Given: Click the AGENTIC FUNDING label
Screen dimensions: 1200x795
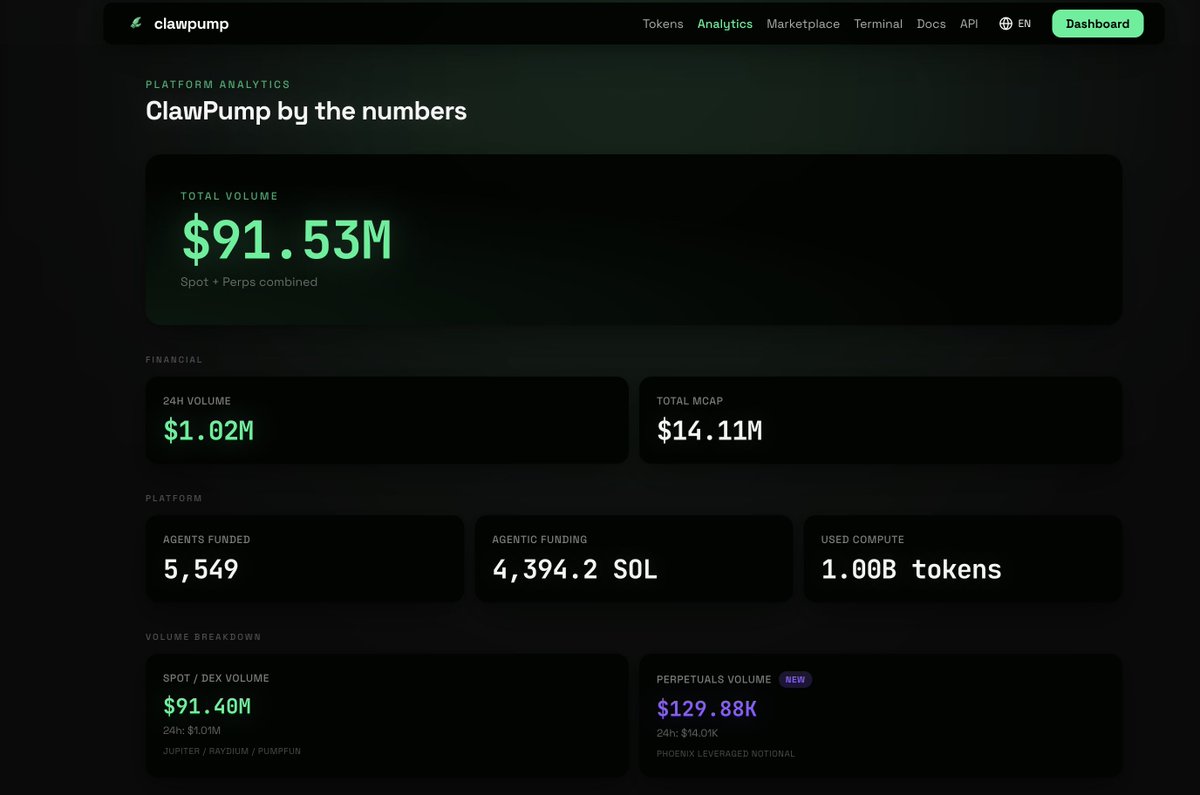Looking at the screenshot, I should pos(540,540).
